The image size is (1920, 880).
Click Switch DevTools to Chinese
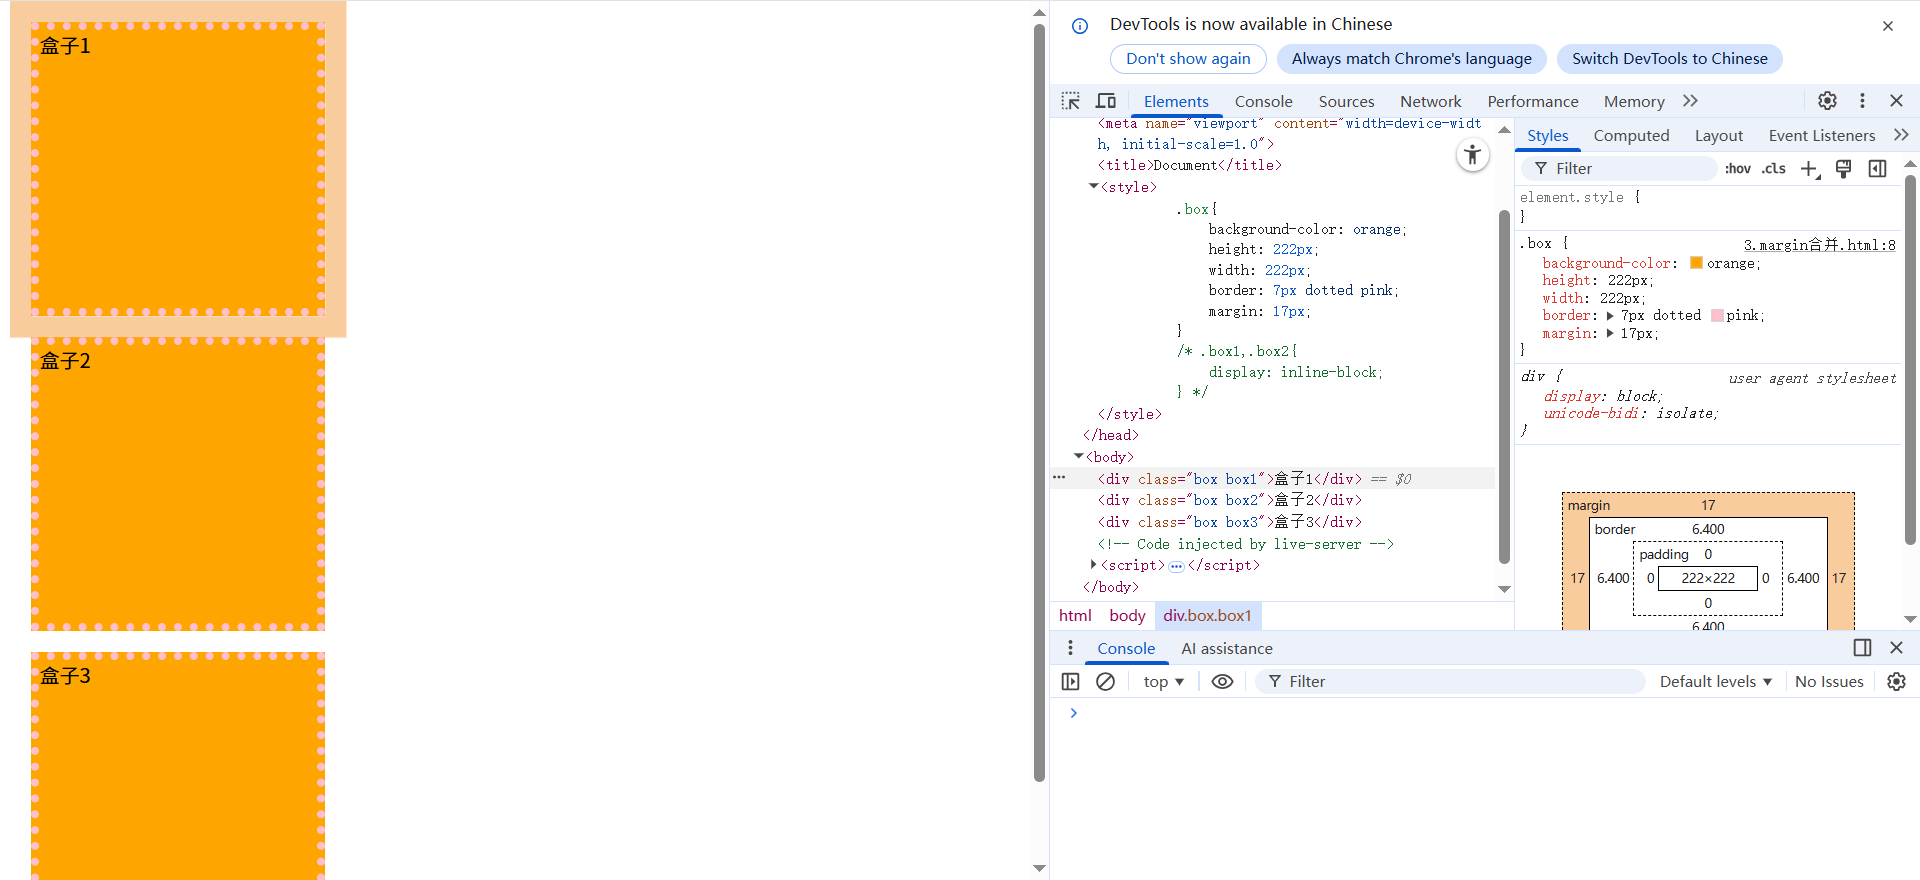tap(1669, 59)
